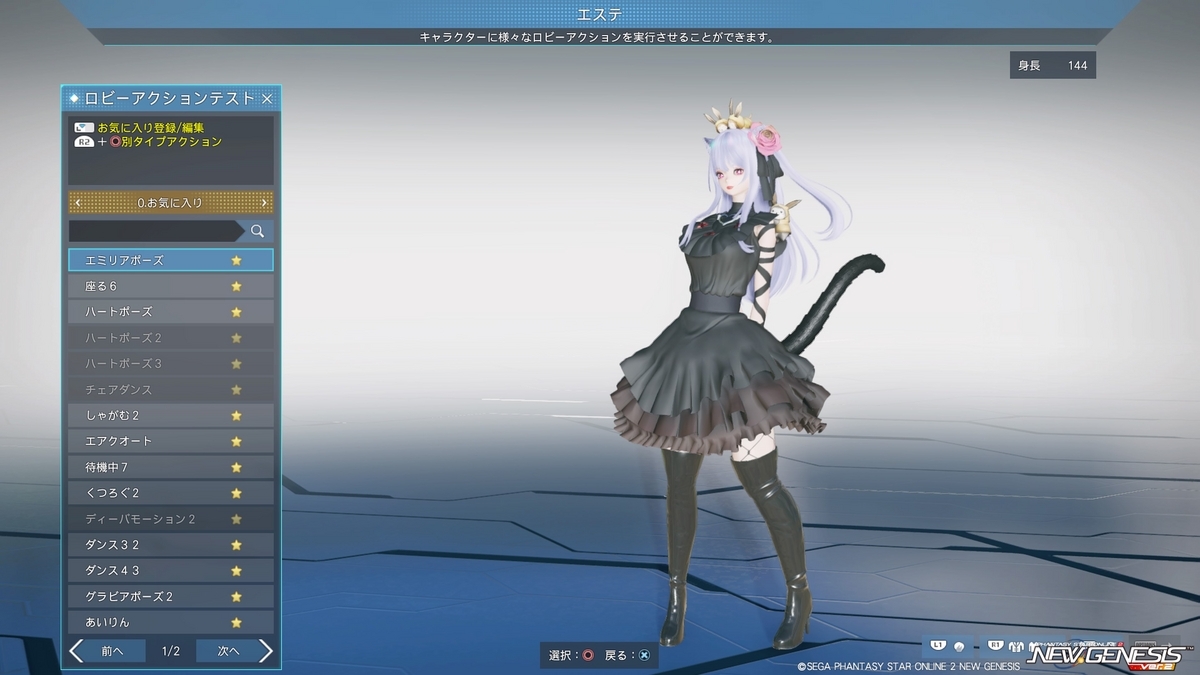Click the right chevron beside 次へ
This screenshot has width=1200, height=675.
click(265, 651)
